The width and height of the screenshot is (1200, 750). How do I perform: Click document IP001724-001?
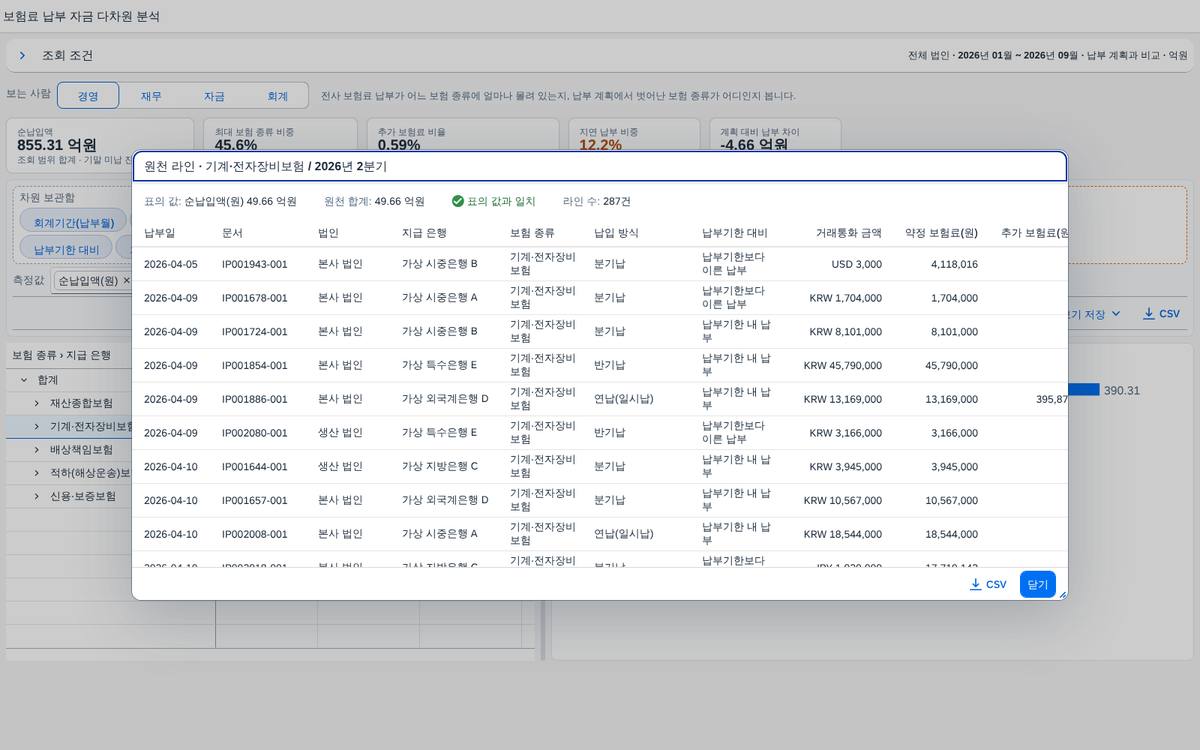[255, 332]
